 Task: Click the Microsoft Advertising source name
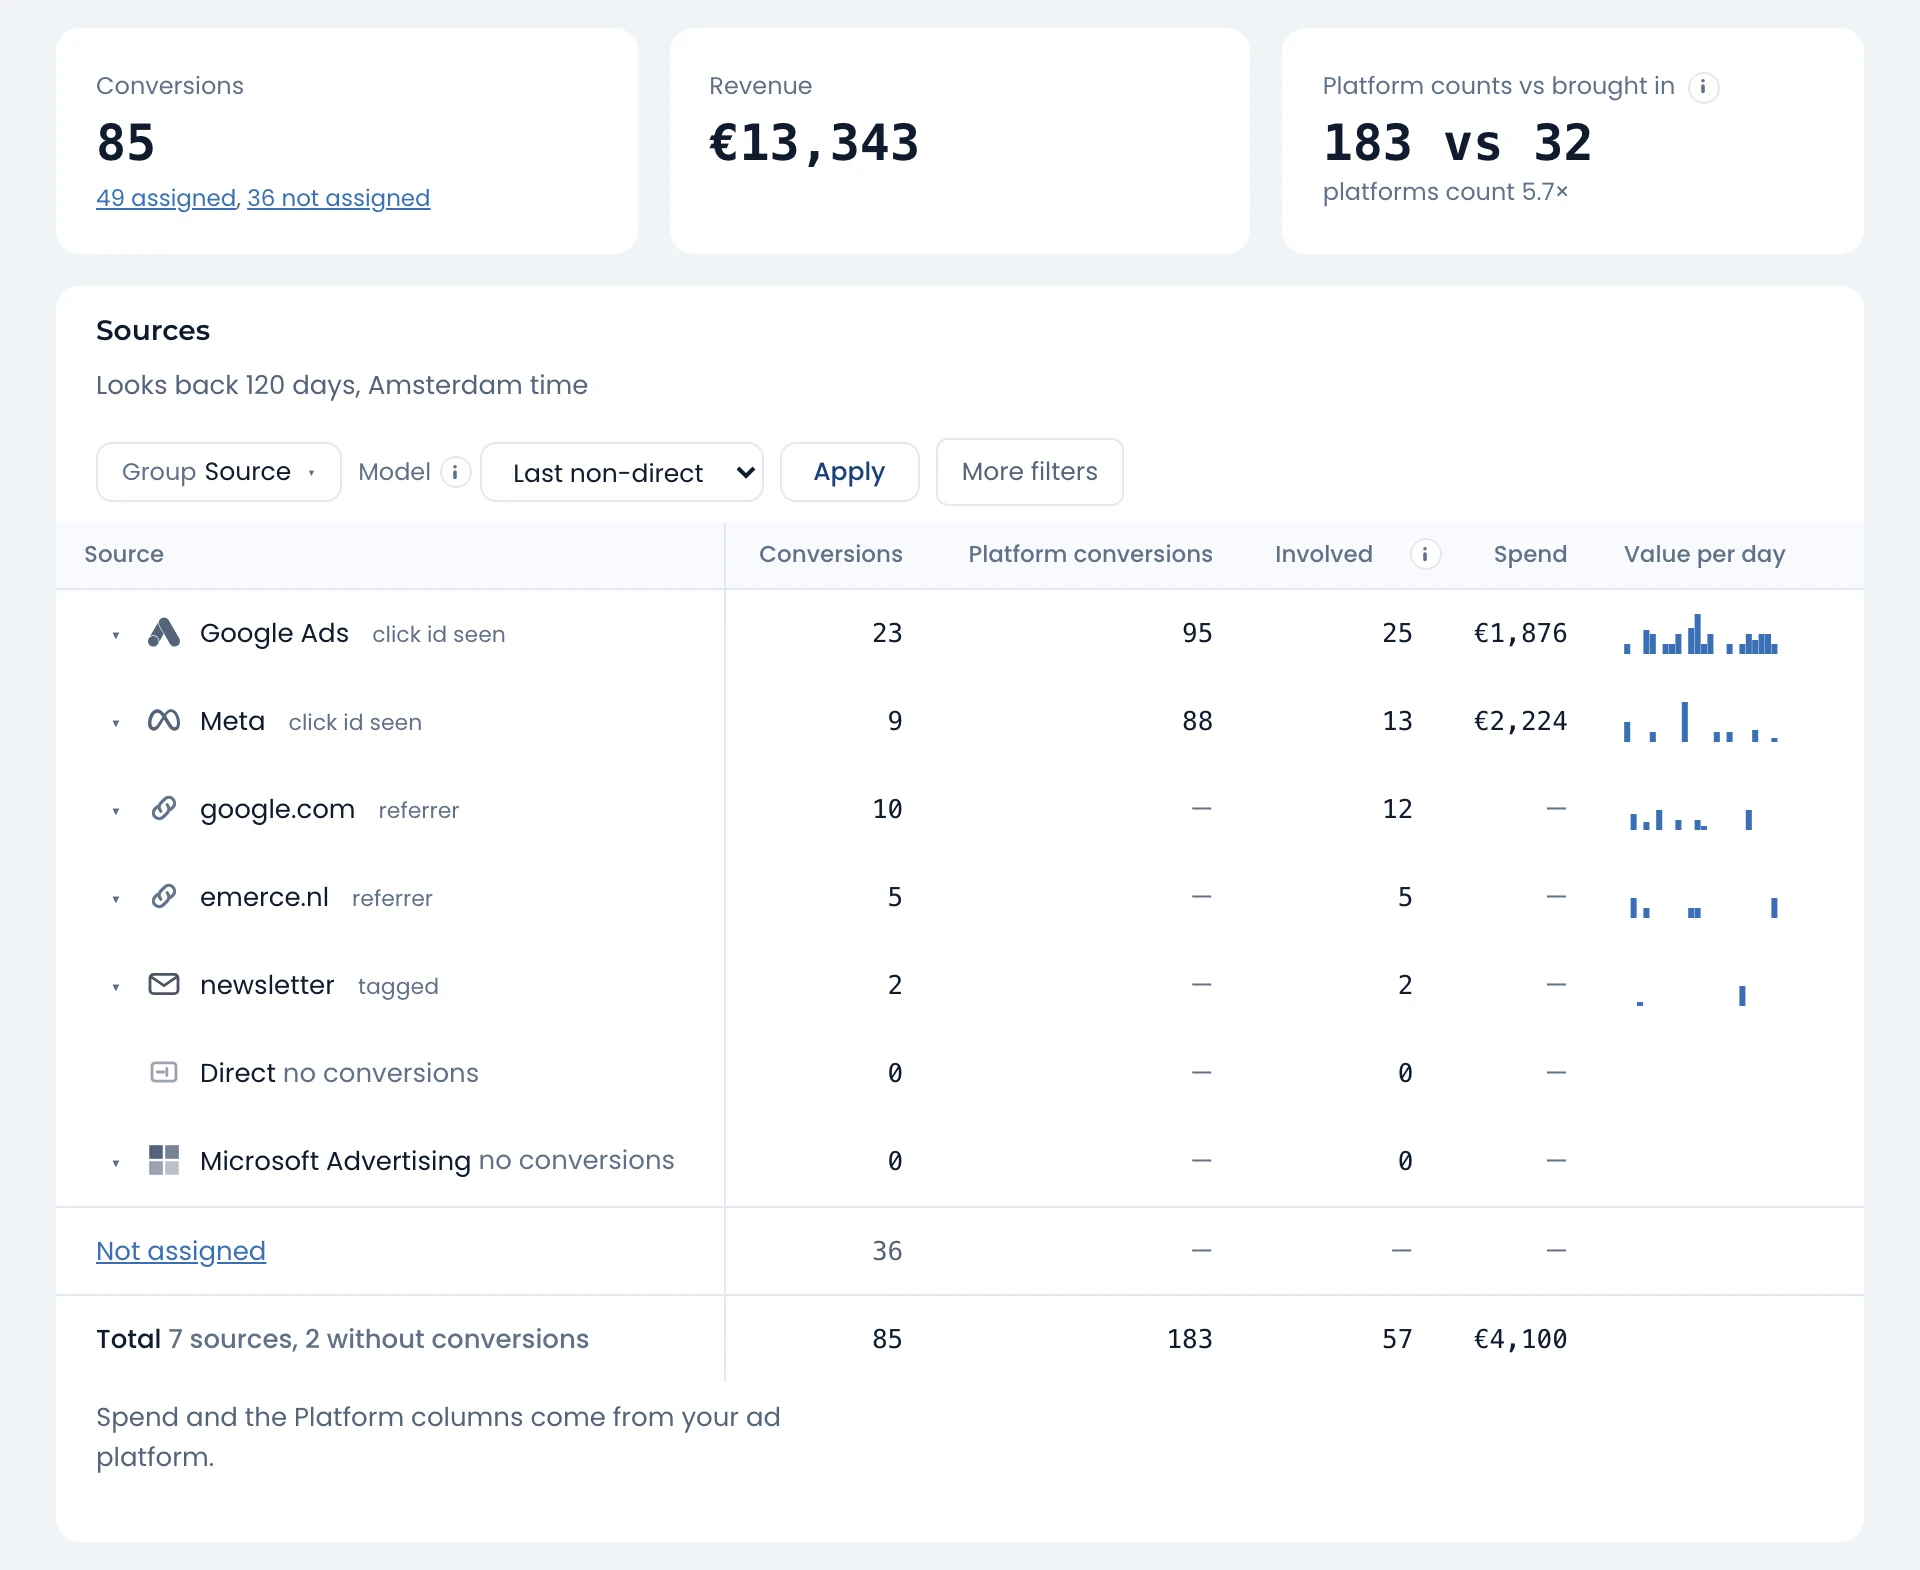pos(335,1161)
